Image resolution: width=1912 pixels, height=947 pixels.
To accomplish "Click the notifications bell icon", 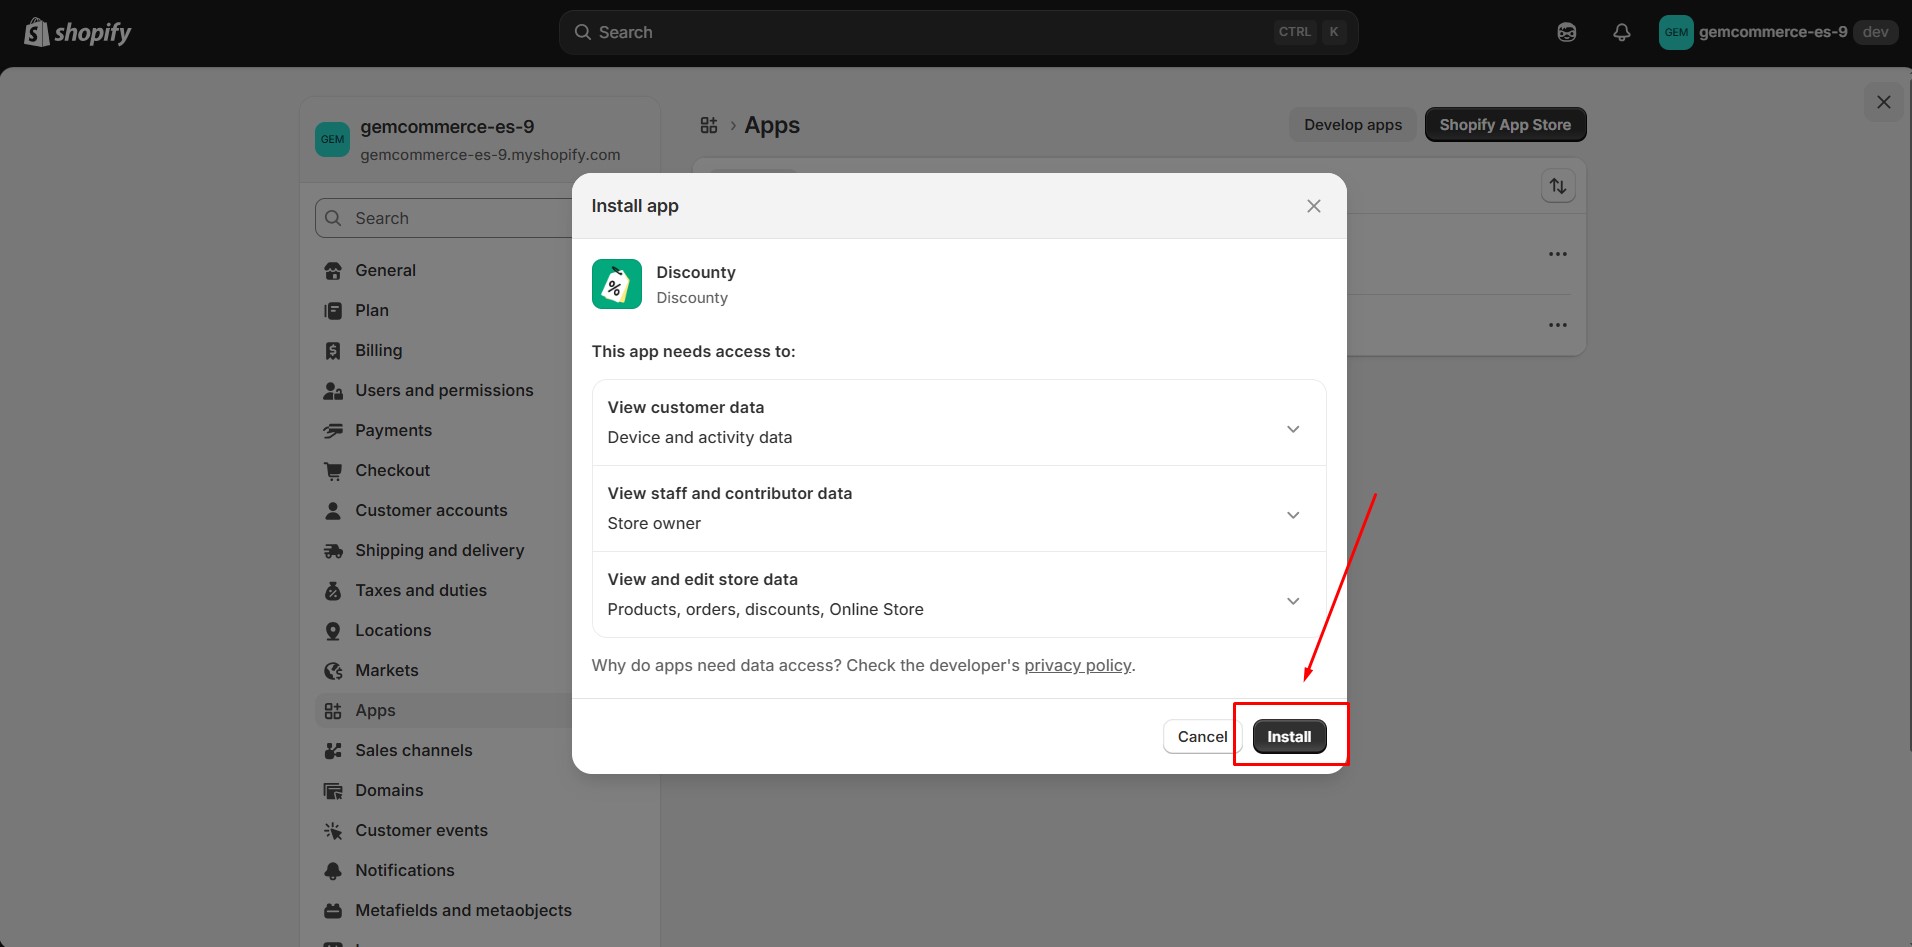I will (x=1620, y=31).
